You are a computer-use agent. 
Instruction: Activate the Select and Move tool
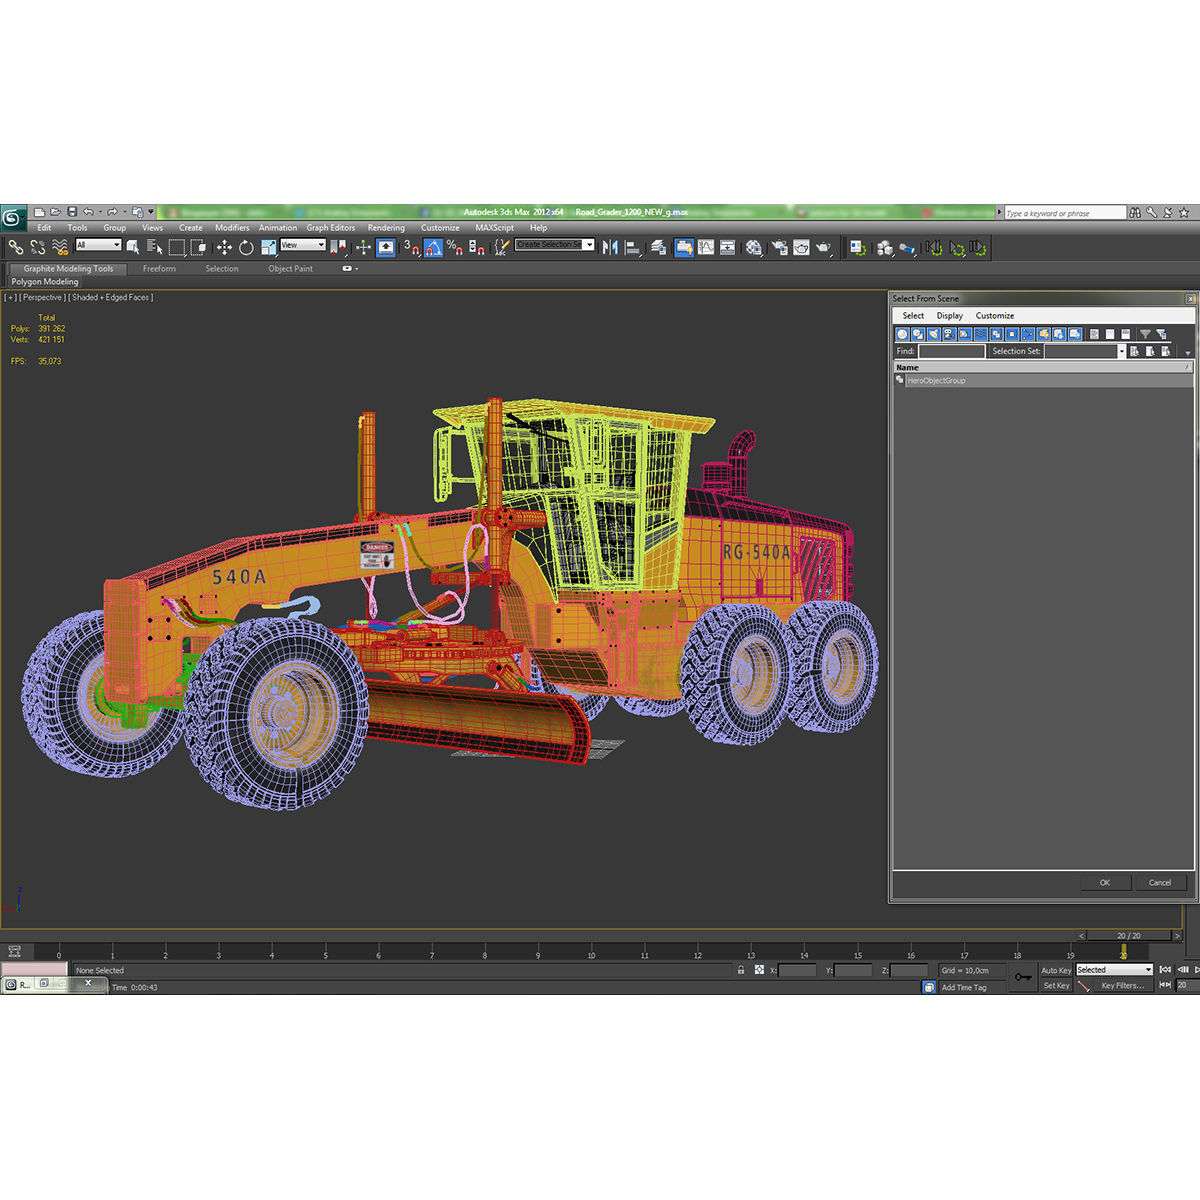(224, 247)
